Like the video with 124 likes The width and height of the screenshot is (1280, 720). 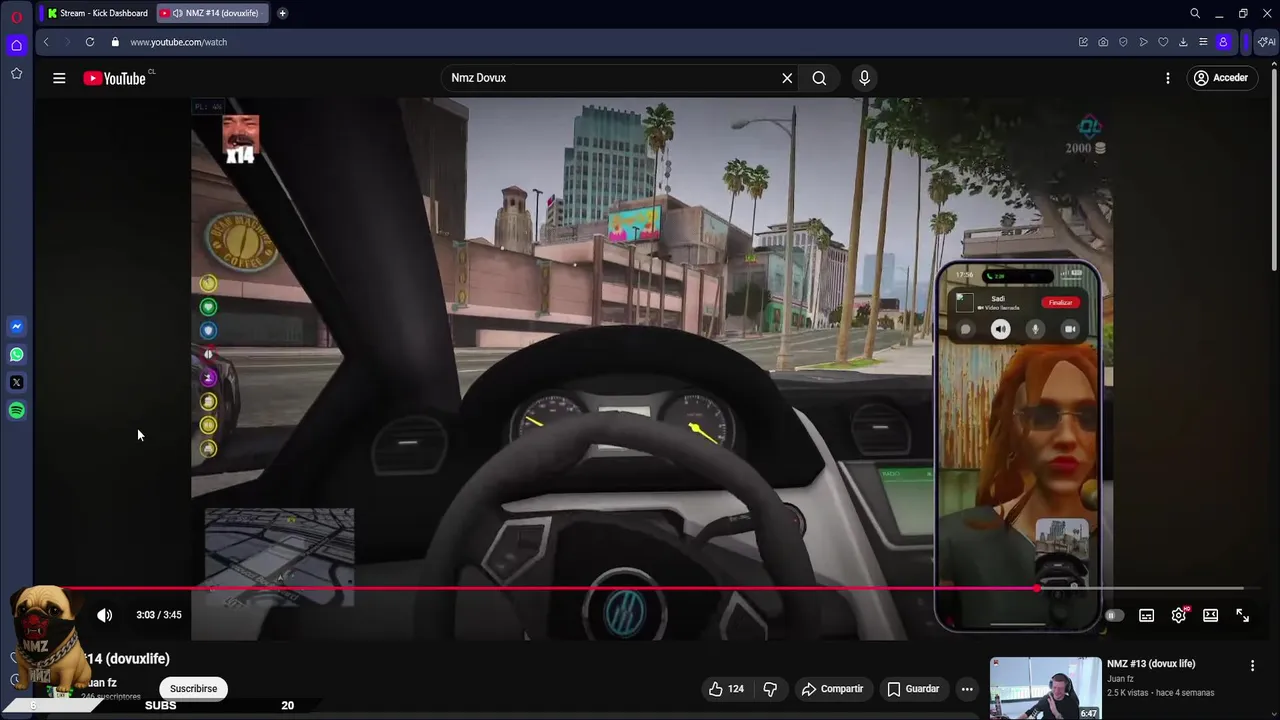tap(726, 689)
